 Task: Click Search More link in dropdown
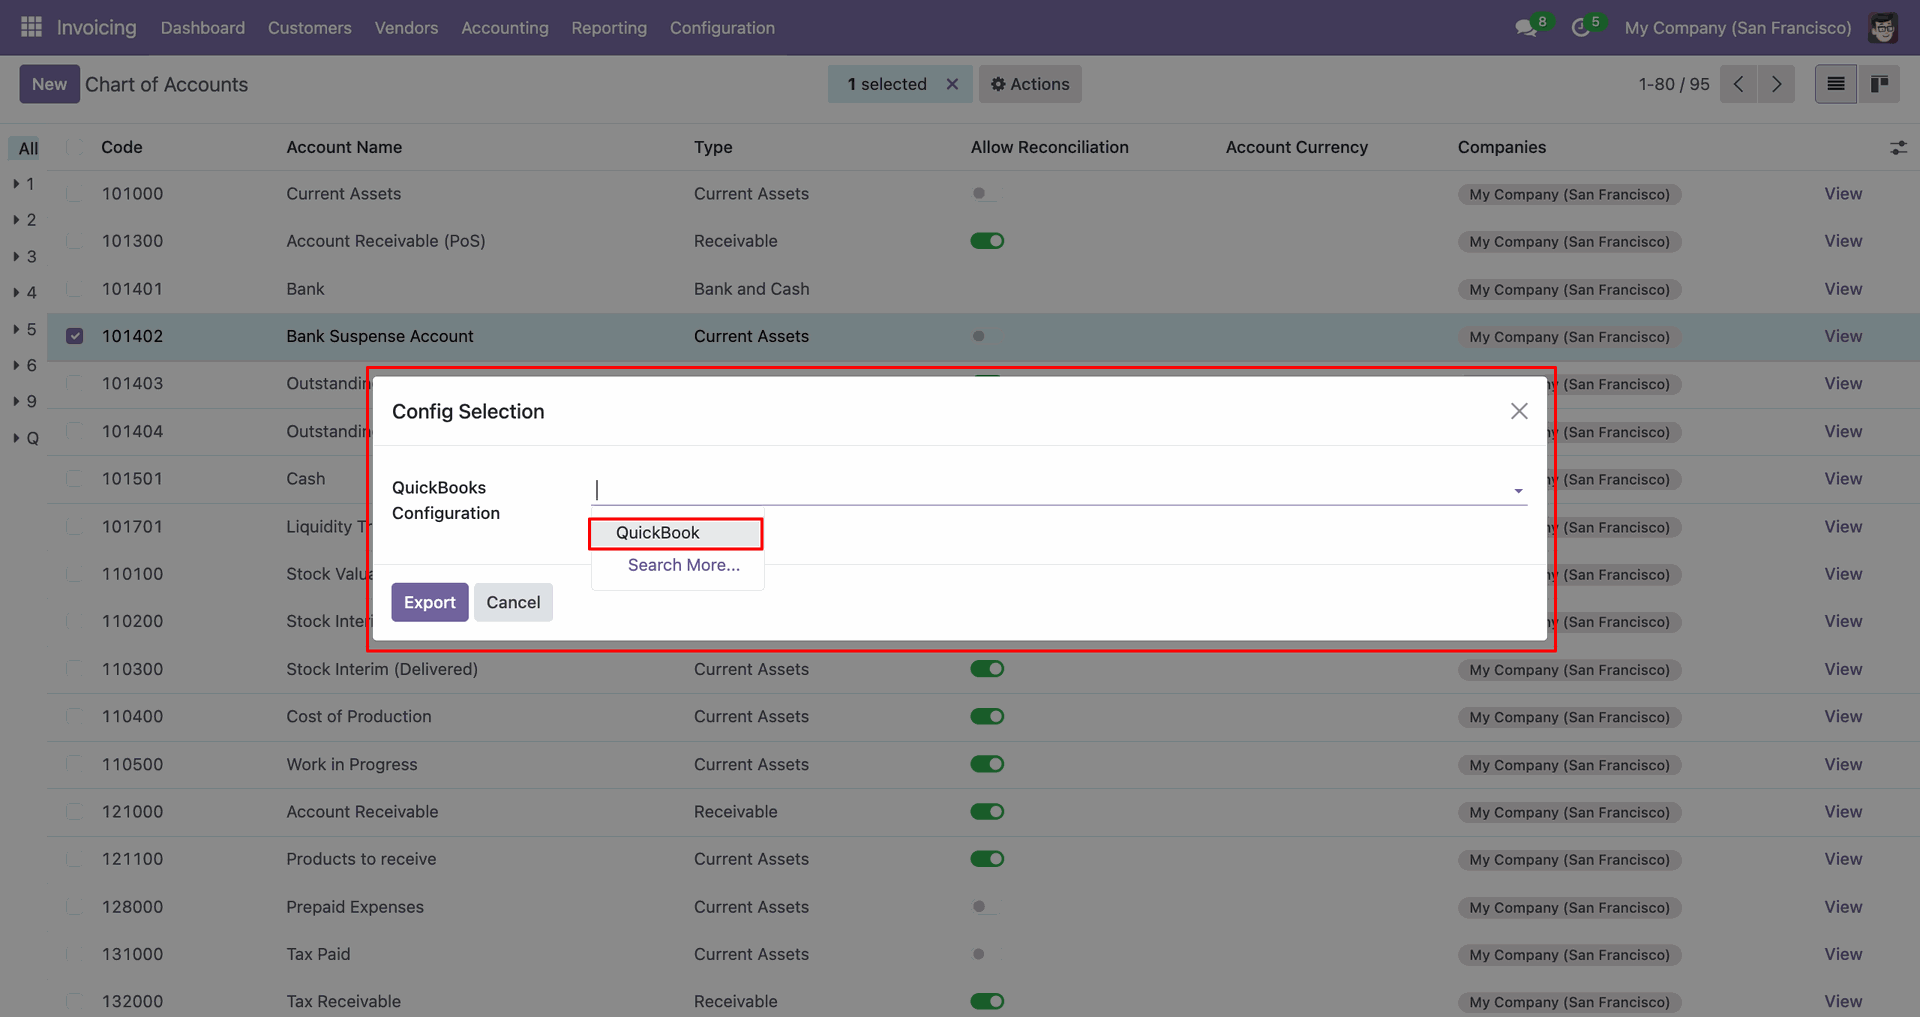click(x=683, y=565)
